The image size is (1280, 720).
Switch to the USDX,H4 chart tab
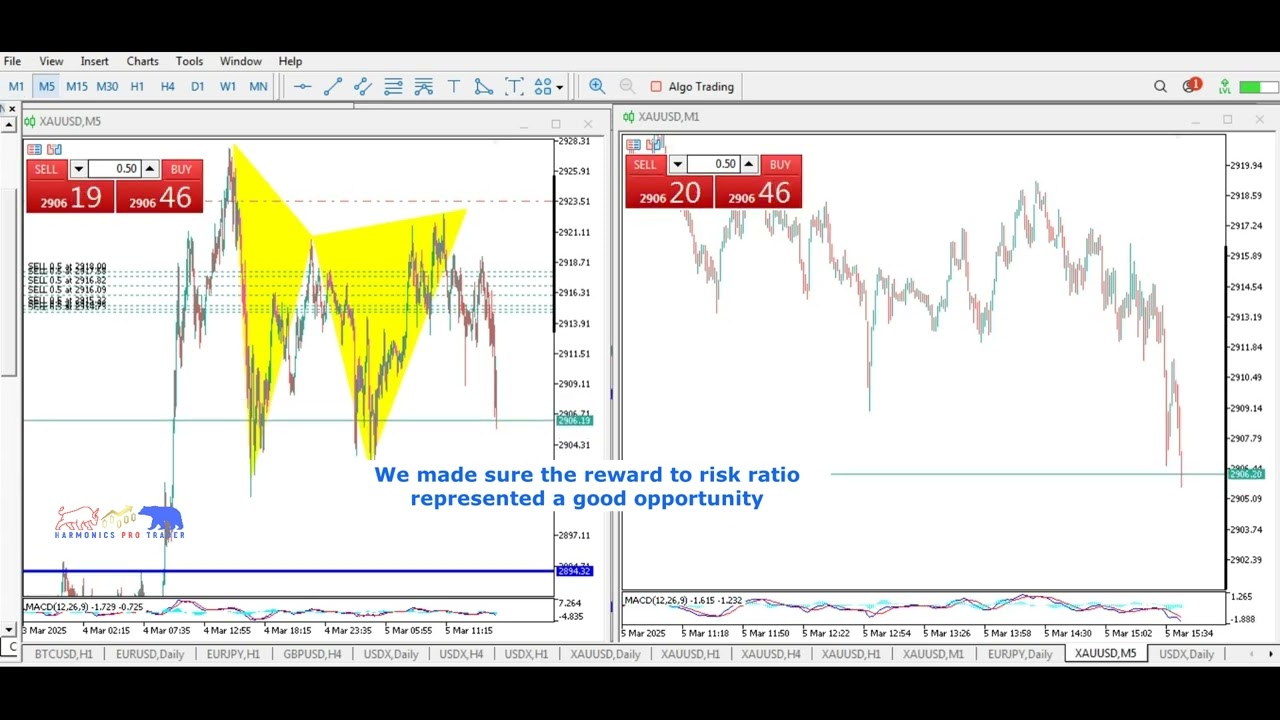pos(461,654)
